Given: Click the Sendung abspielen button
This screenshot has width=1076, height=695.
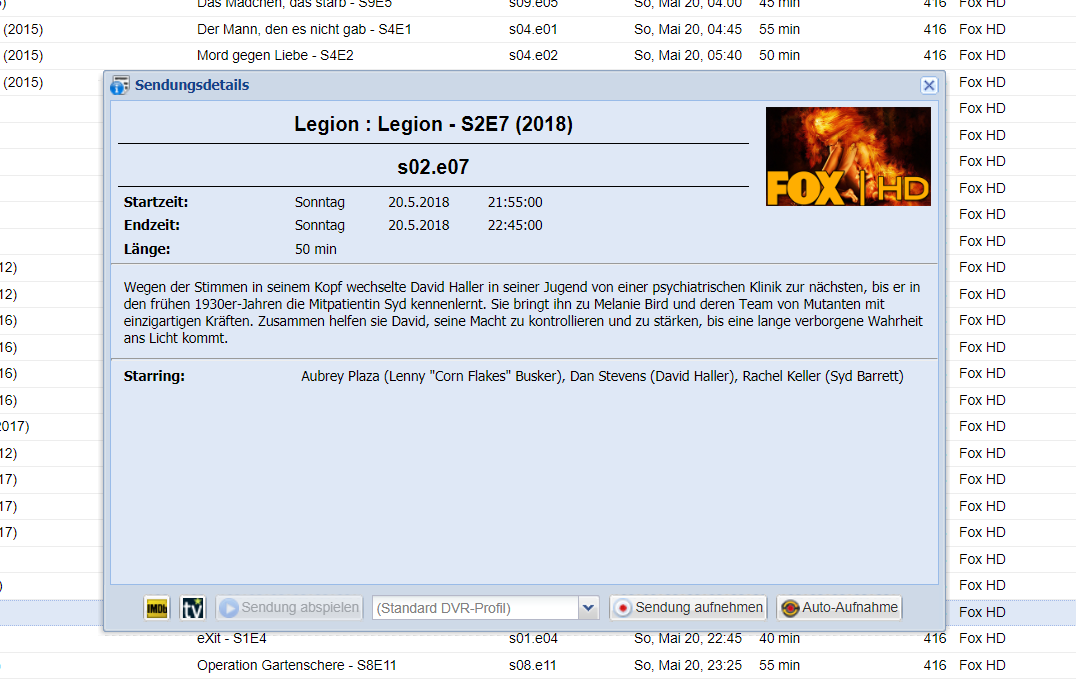Looking at the screenshot, I should pyautogui.click(x=289, y=608).
